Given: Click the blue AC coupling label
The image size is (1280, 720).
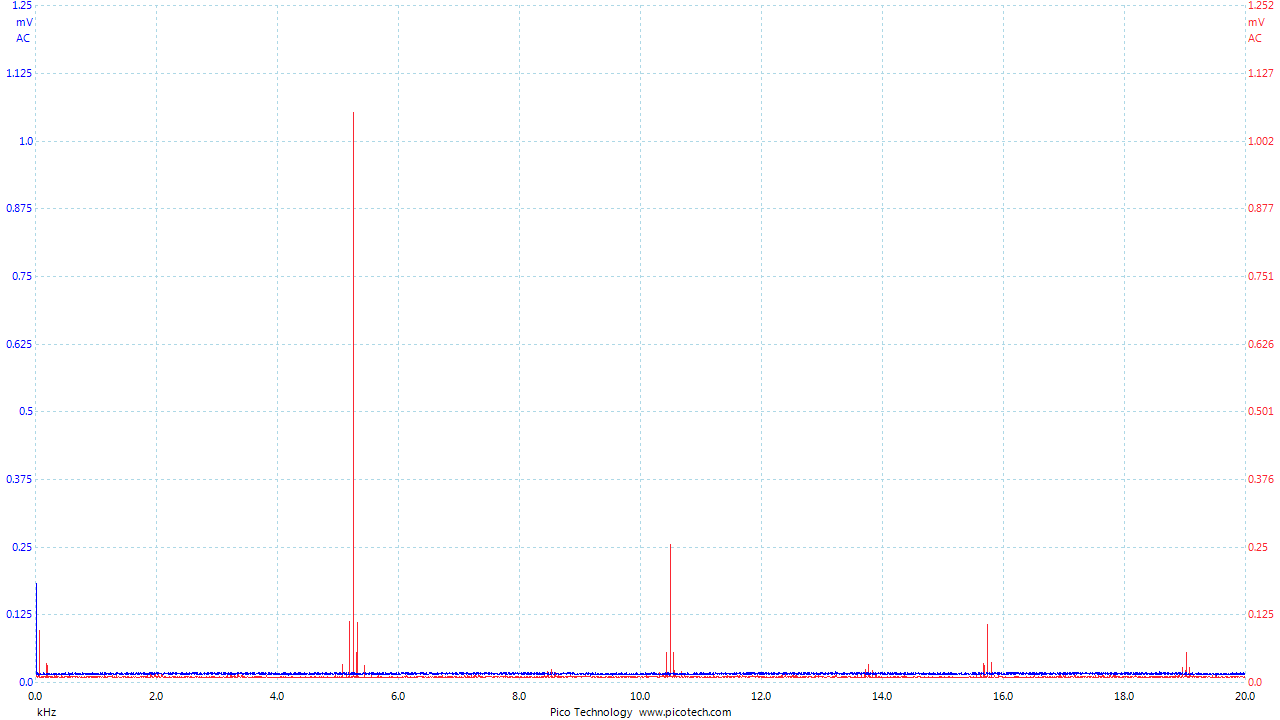Looking at the screenshot, I should (24, 38).
